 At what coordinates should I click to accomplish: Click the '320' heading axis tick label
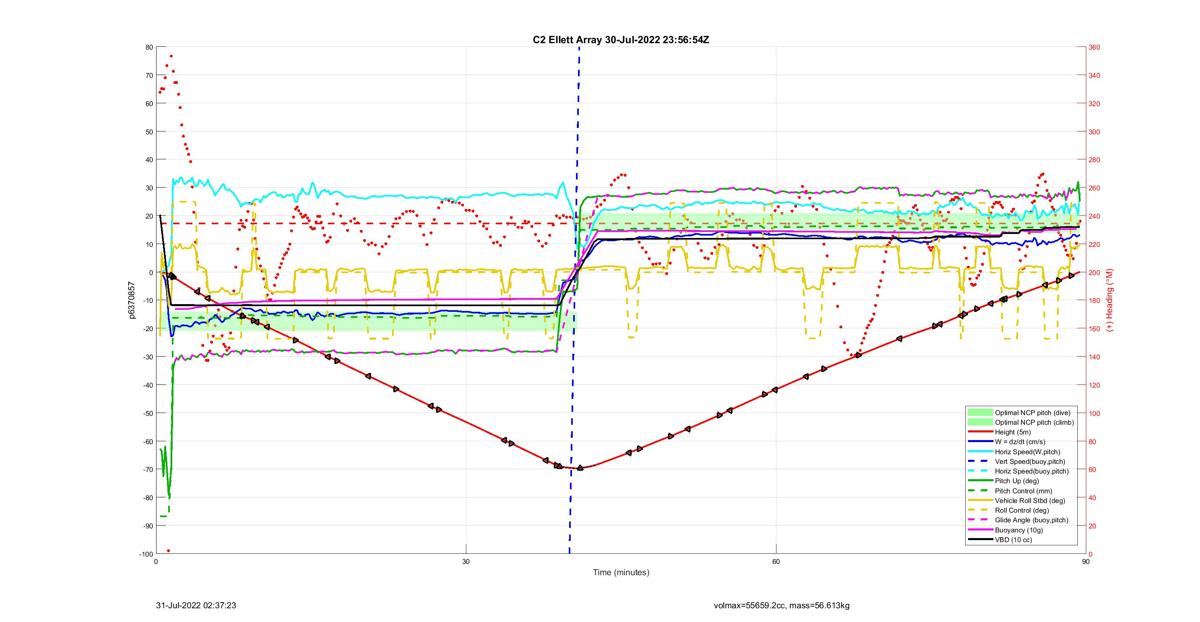(1095, 103)
